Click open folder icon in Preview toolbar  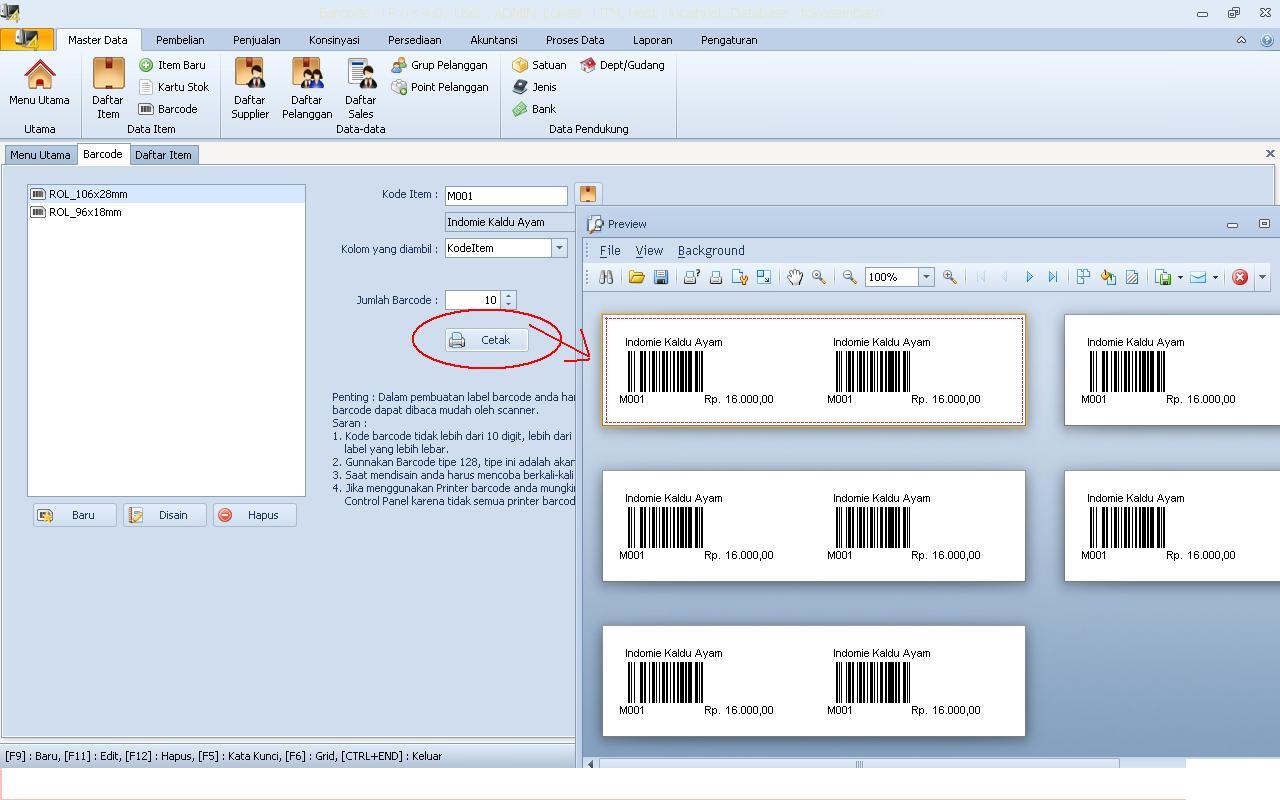coord(636,277)
